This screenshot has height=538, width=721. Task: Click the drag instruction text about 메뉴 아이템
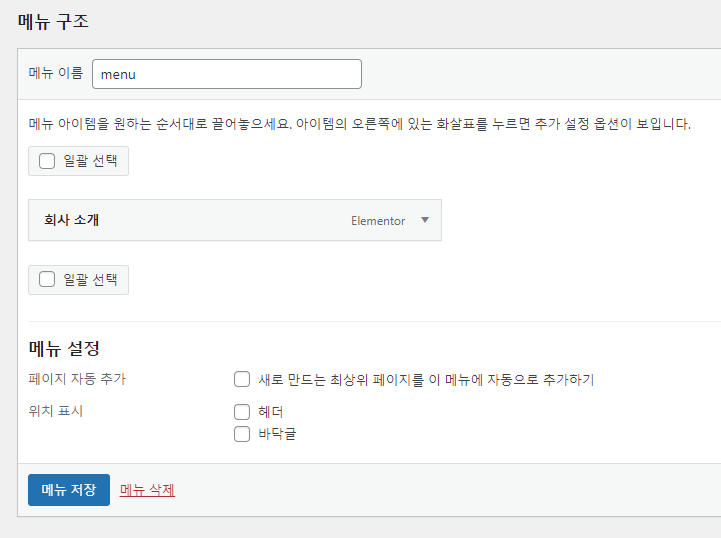360,124
